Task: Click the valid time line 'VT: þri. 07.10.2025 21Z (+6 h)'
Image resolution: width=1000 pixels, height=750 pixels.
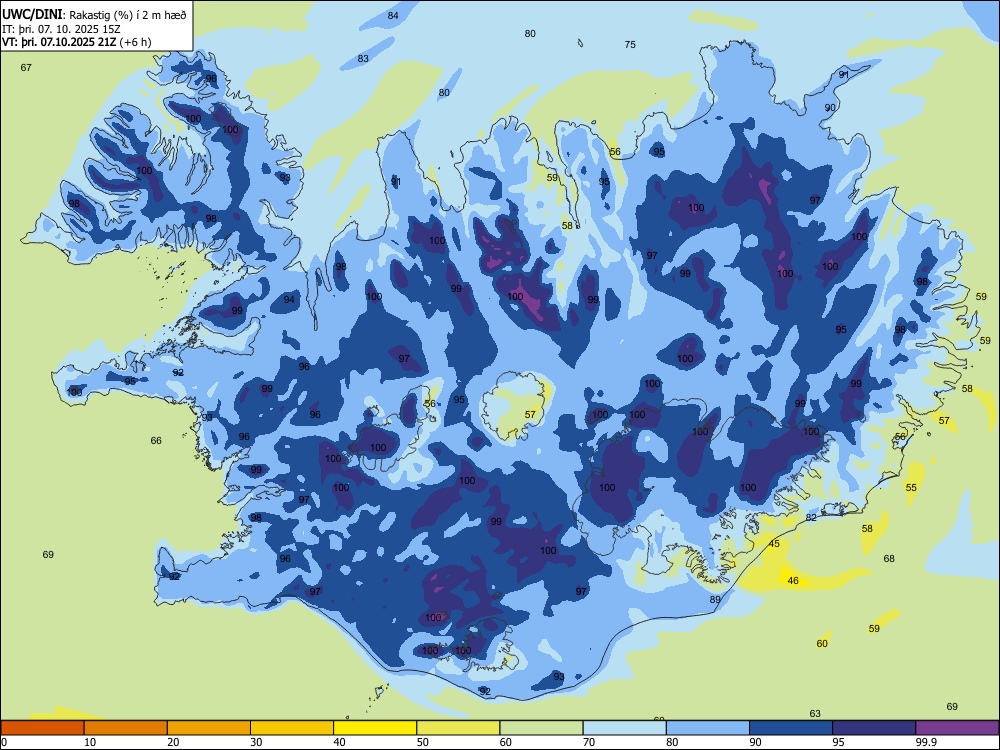Action: tap(77, 42)
